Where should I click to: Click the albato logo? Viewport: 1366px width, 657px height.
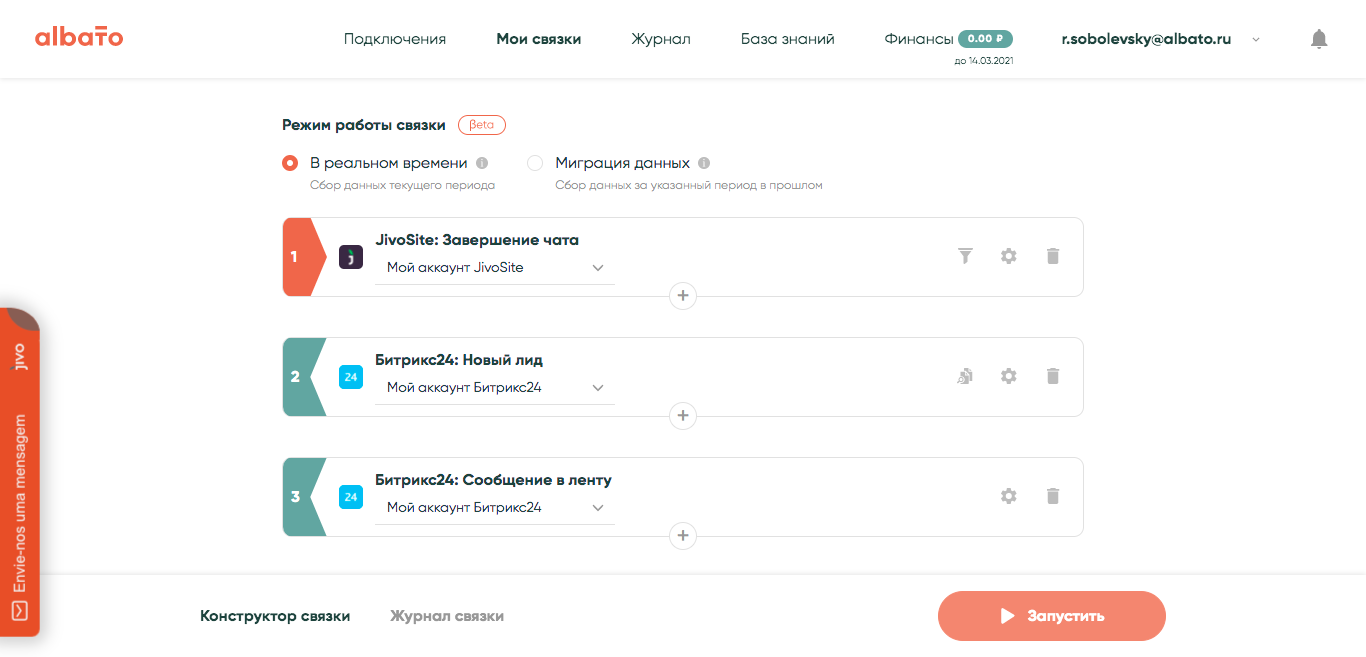click(x=79, y=38)
